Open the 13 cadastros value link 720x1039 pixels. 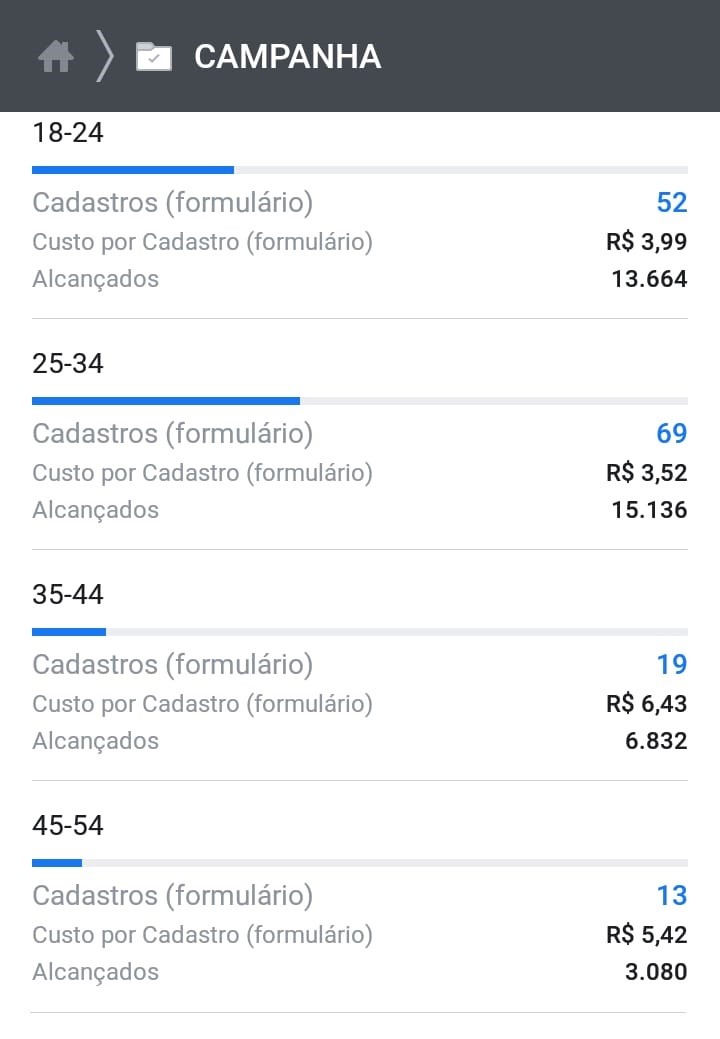click(x=672, y=896)
